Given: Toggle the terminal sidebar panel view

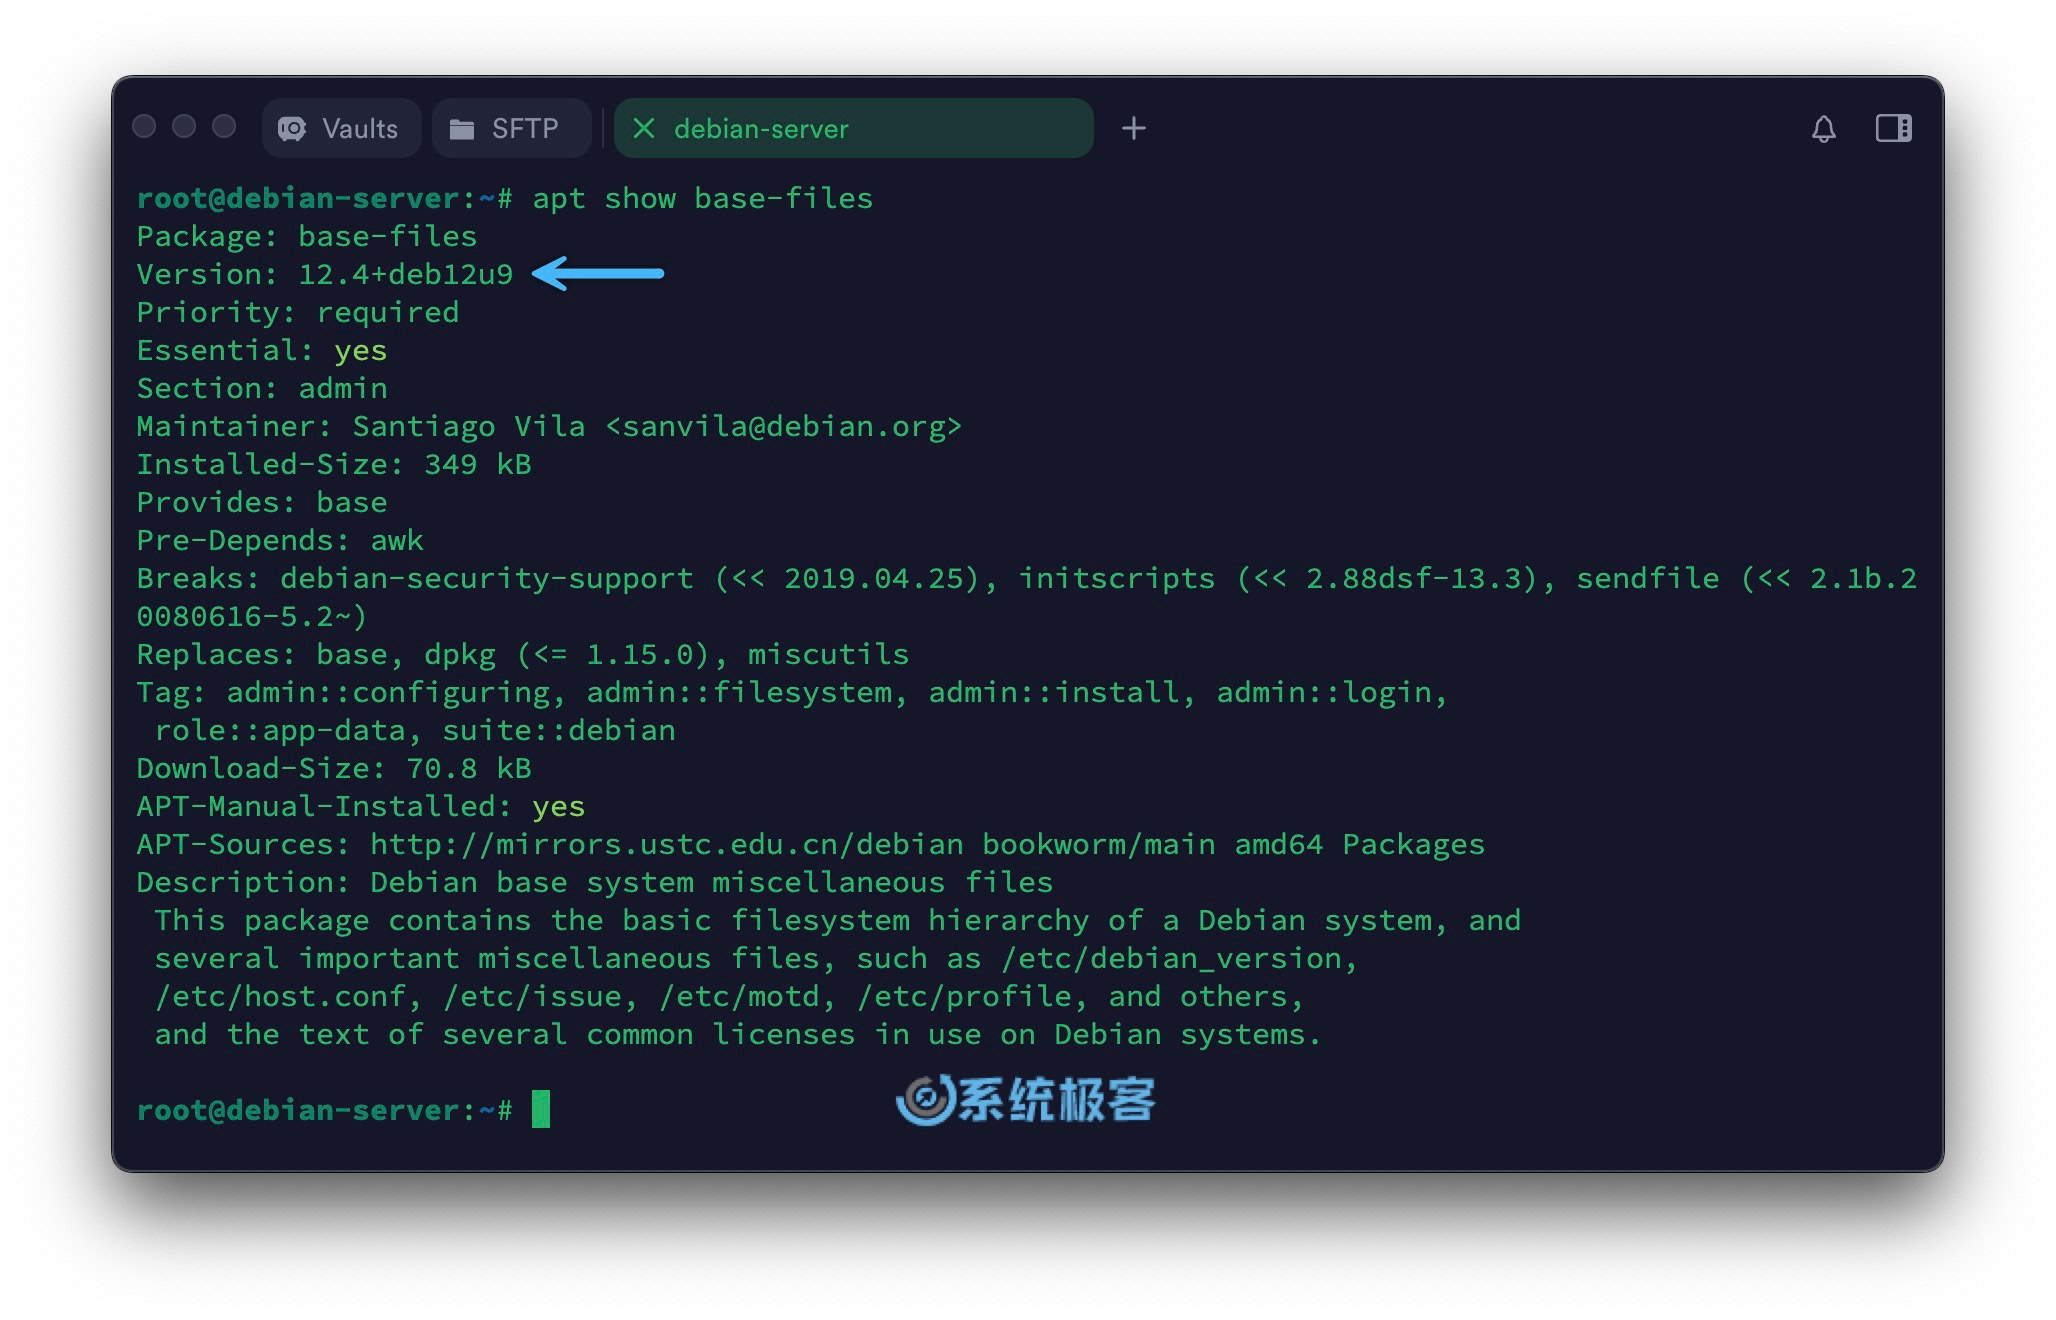Looking at the screenshot, I should coord(1894,127).
